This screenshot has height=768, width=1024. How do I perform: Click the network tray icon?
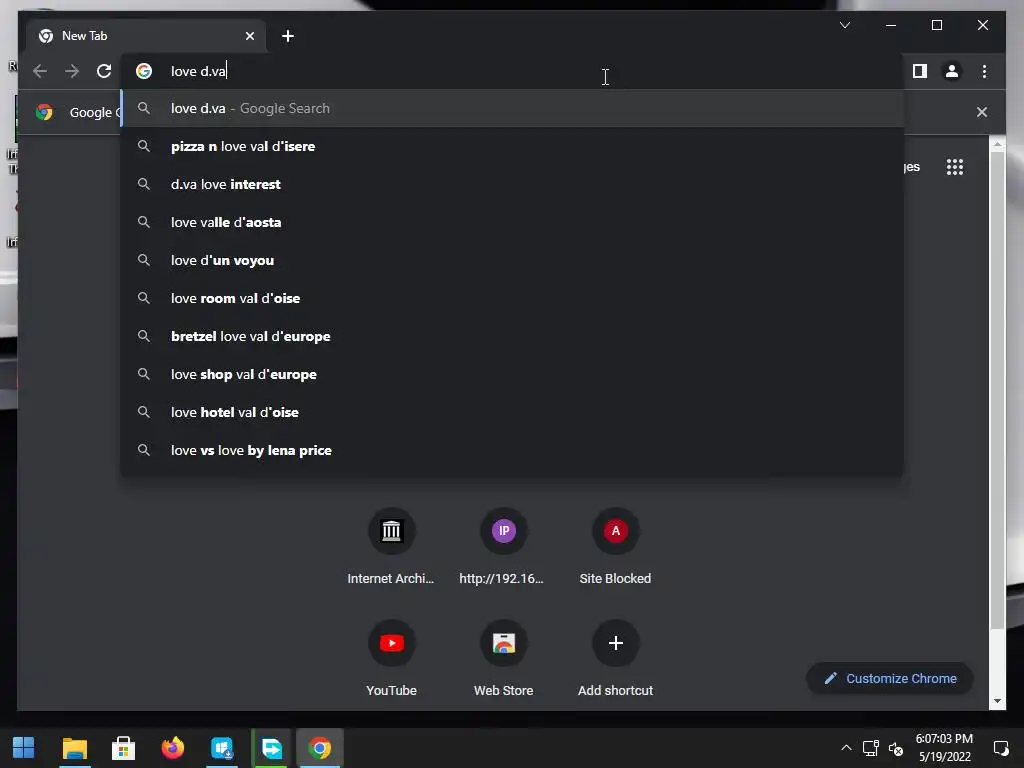(871, 748)
